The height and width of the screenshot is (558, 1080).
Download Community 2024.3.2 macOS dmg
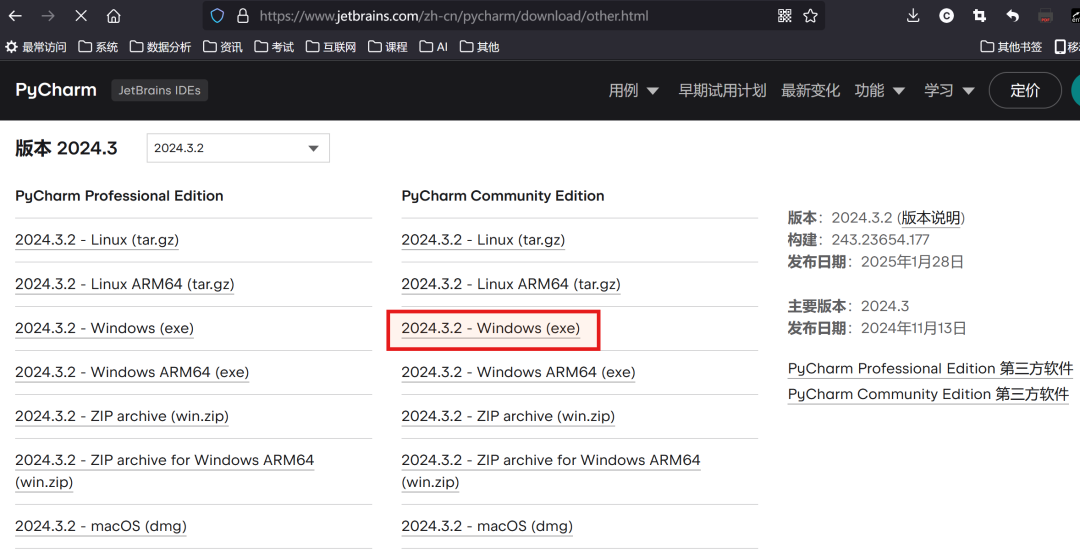click(x=488, y=526)
